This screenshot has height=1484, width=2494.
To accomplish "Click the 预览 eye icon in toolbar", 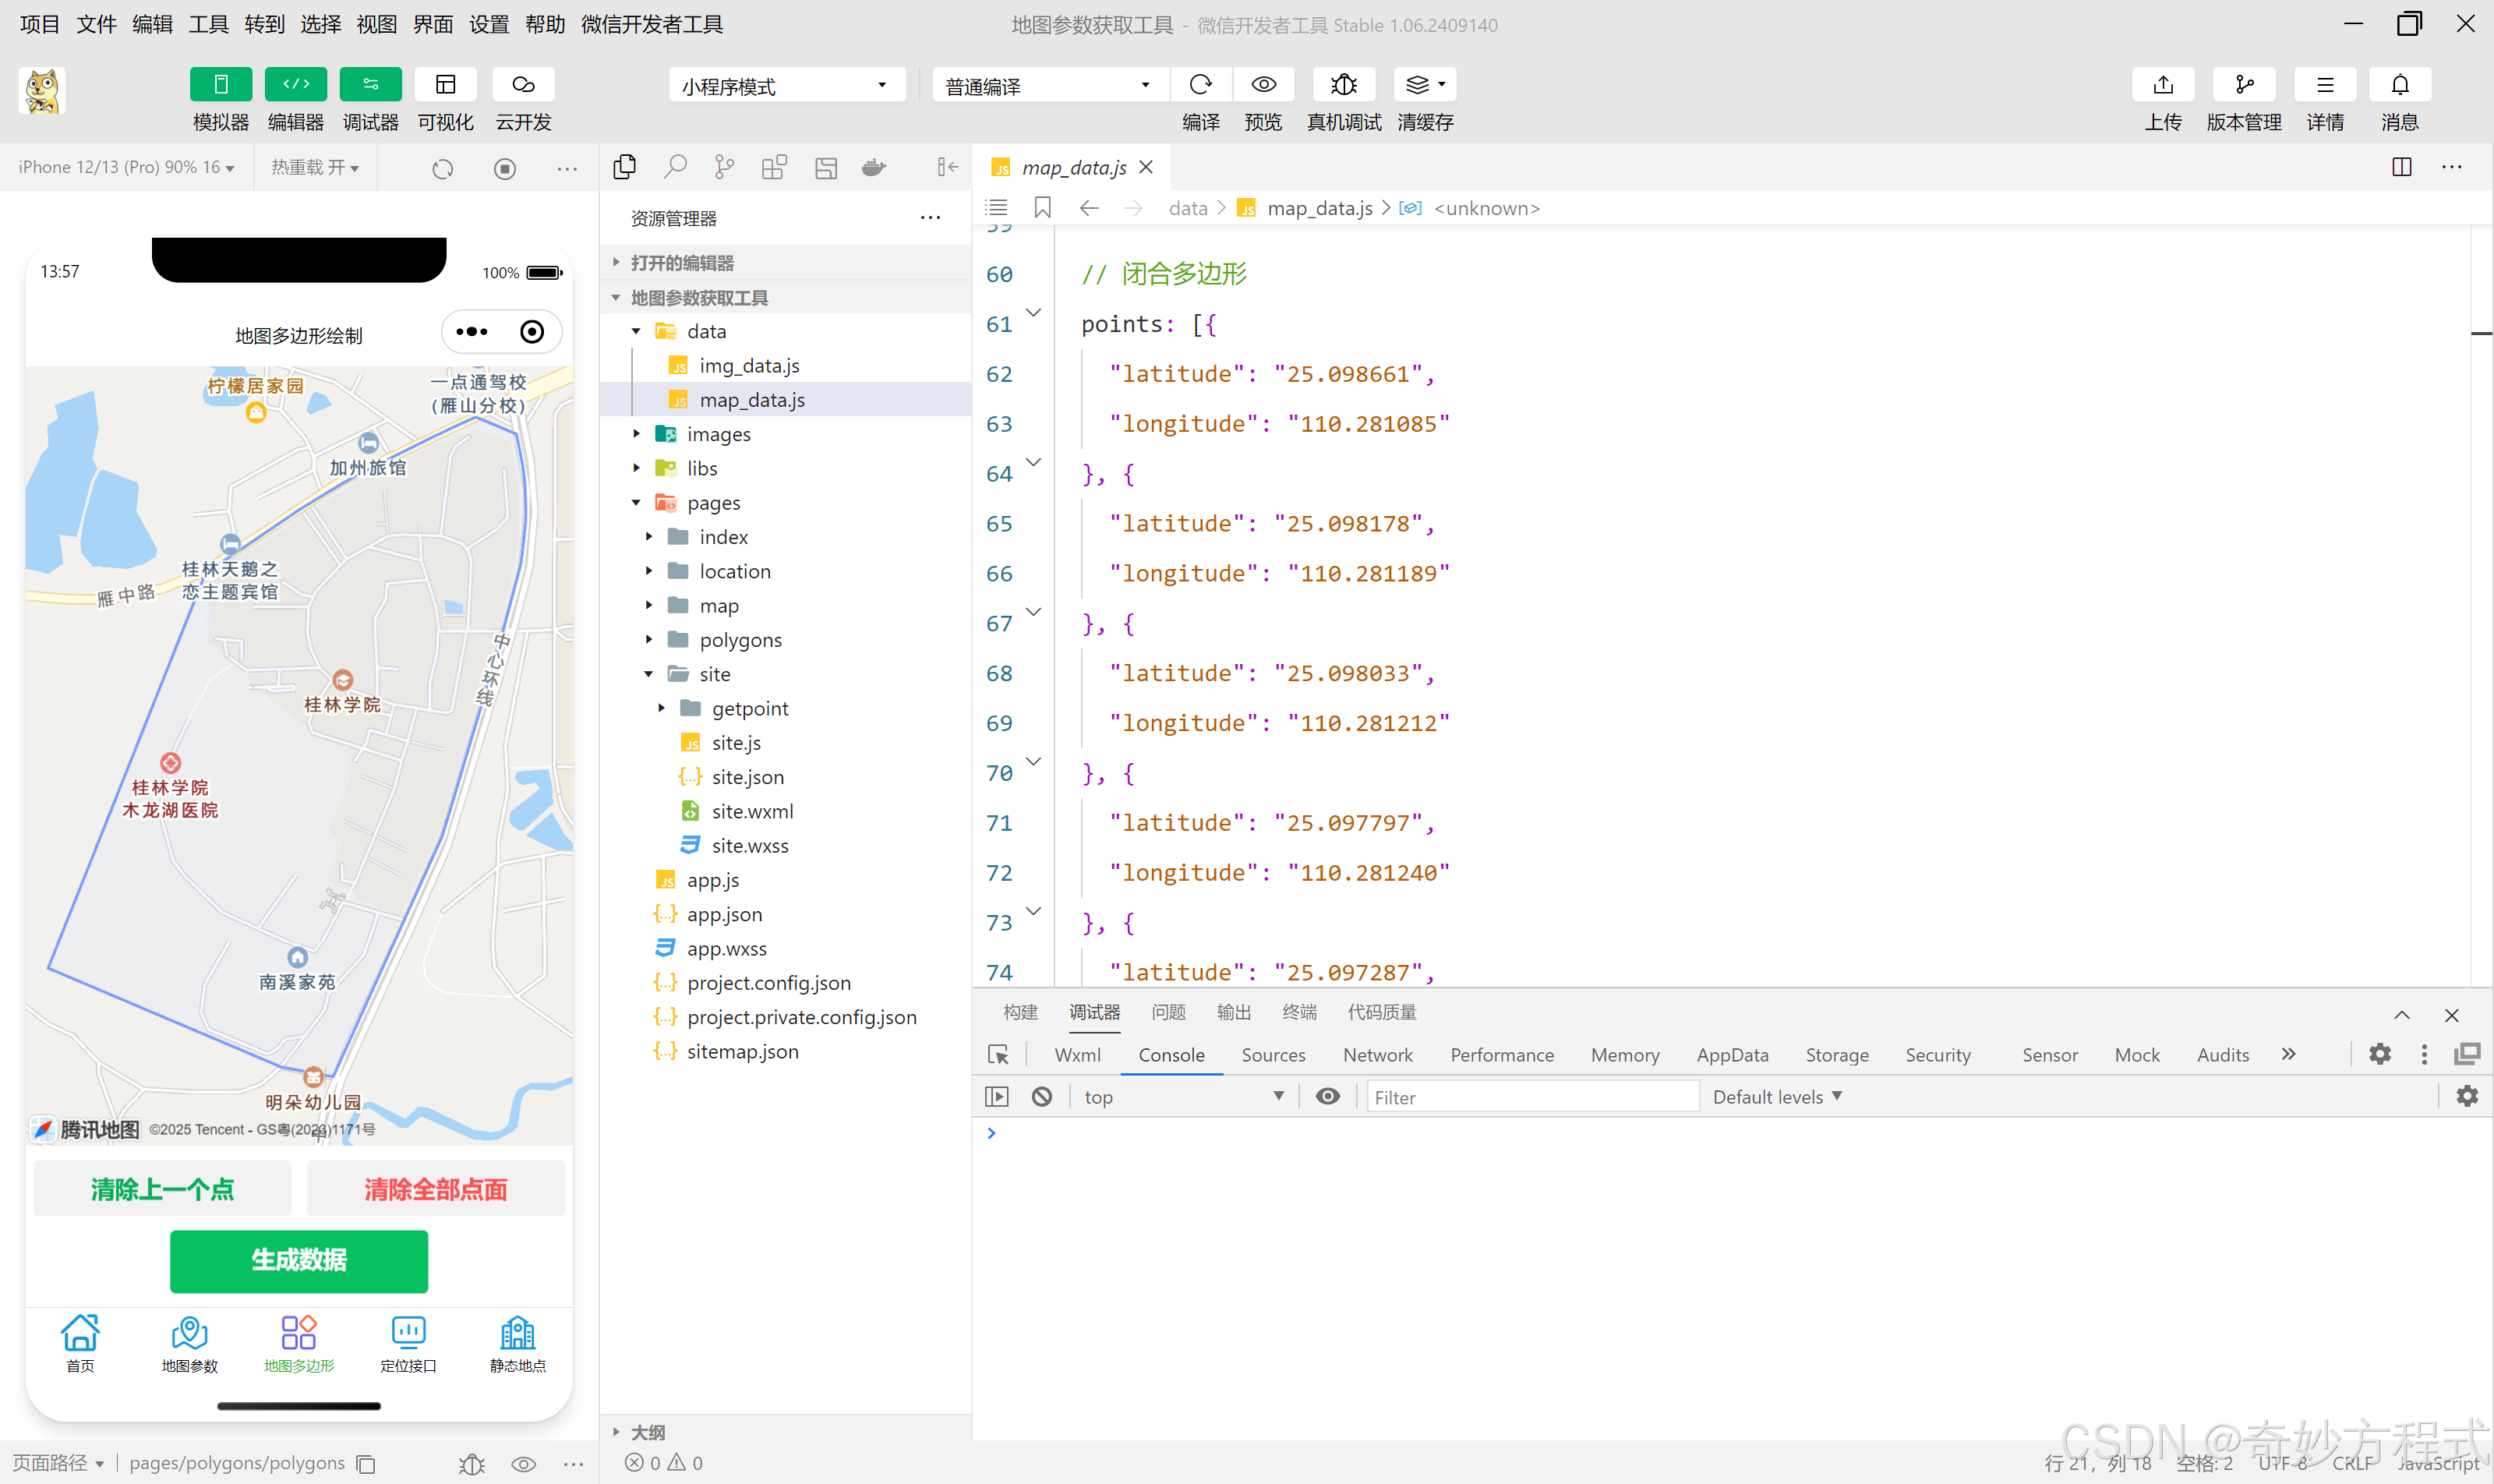I will [1263, 85].
